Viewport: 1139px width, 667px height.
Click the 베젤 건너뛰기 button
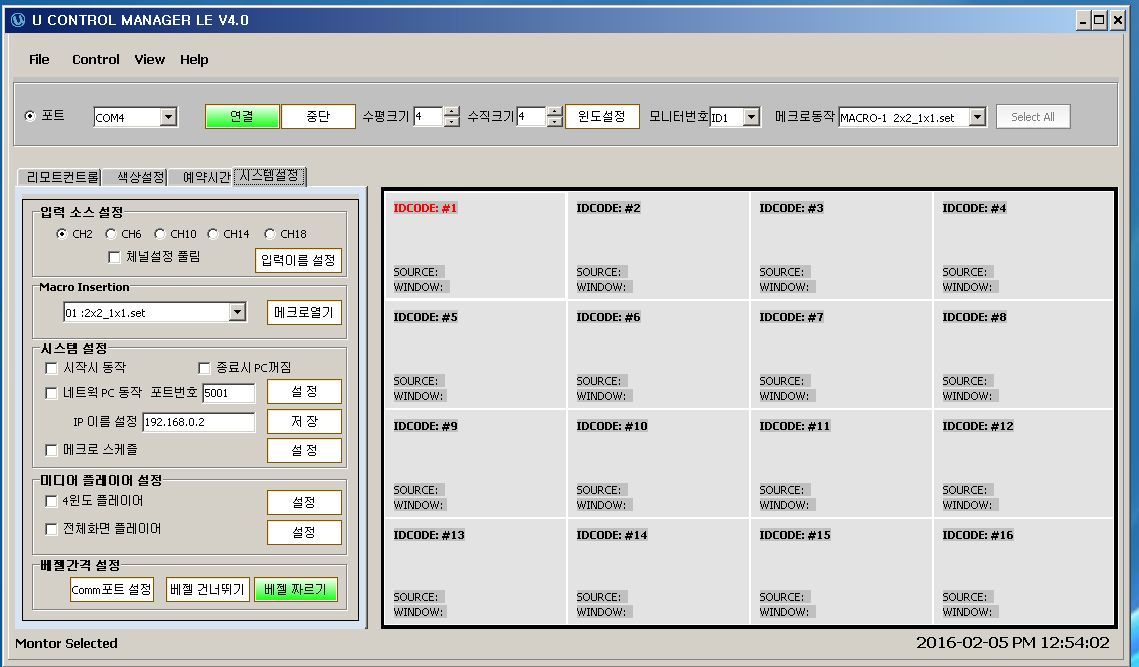[x=208, y=589]
